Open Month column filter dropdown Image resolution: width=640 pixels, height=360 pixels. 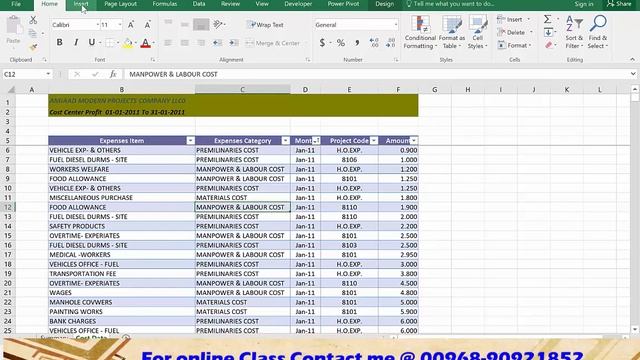tap(316, 140)
